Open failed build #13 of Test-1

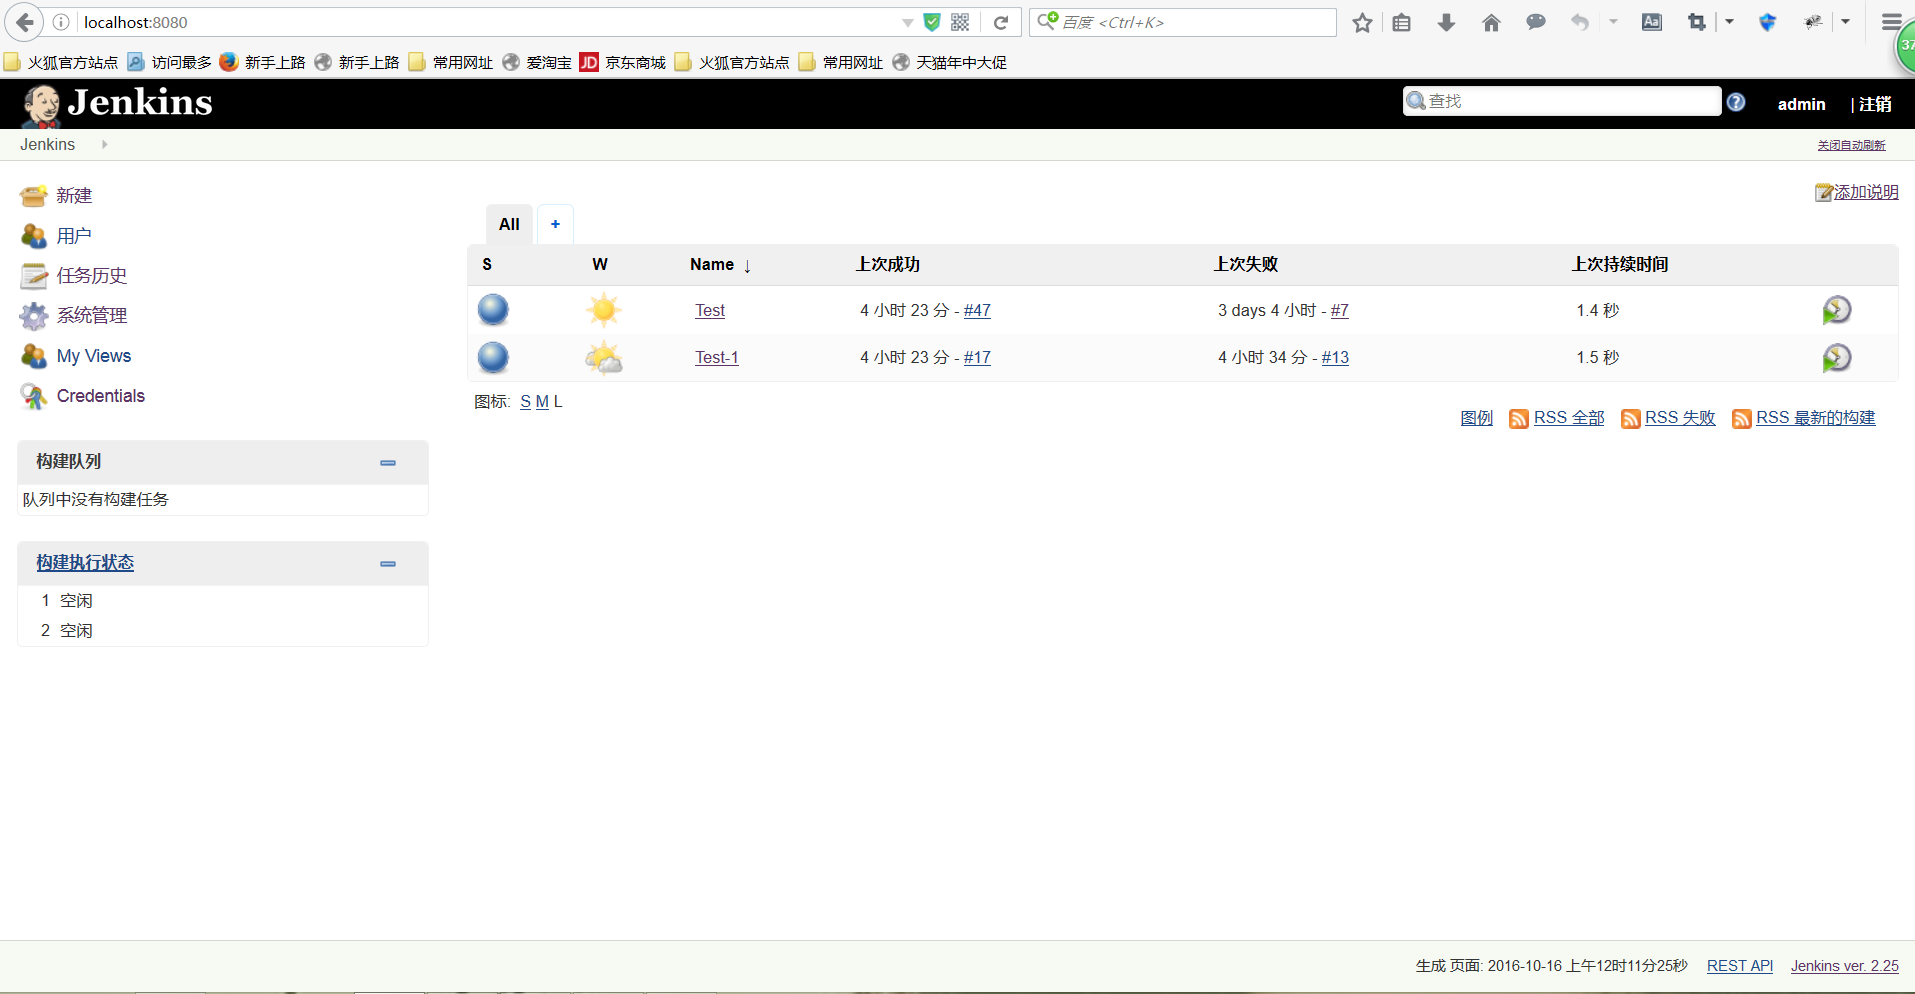[1335, 357]
